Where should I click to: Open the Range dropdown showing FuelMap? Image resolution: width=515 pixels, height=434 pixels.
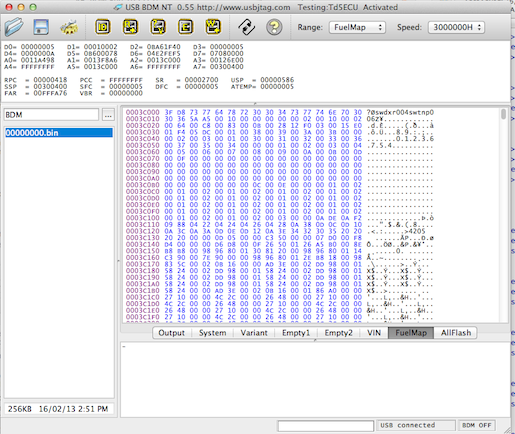click(357, 27)
